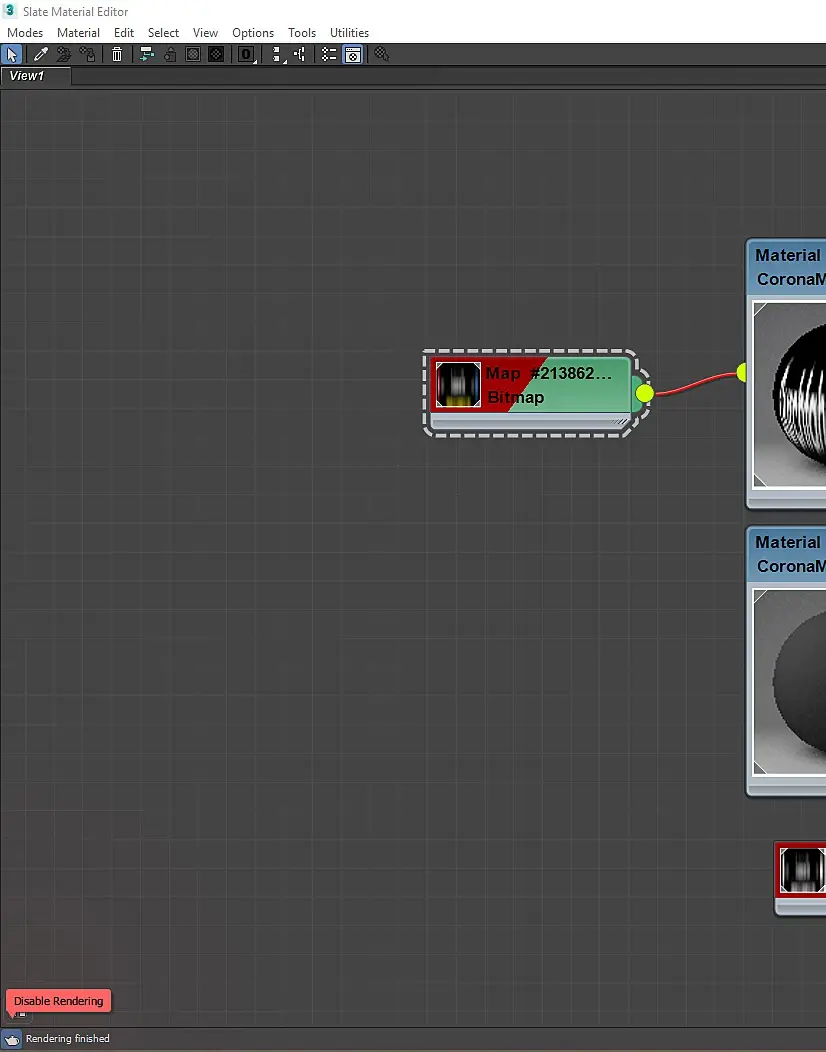Delete selected with trash can icon
The height and width of the screenshot is (1052, 826).
117,54
